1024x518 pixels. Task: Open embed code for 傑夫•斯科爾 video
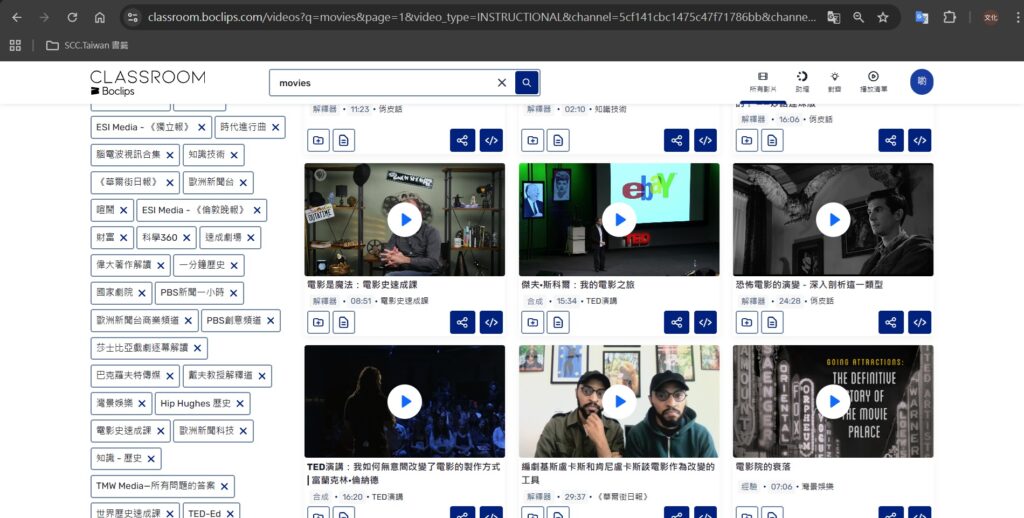tap(705, 322)
